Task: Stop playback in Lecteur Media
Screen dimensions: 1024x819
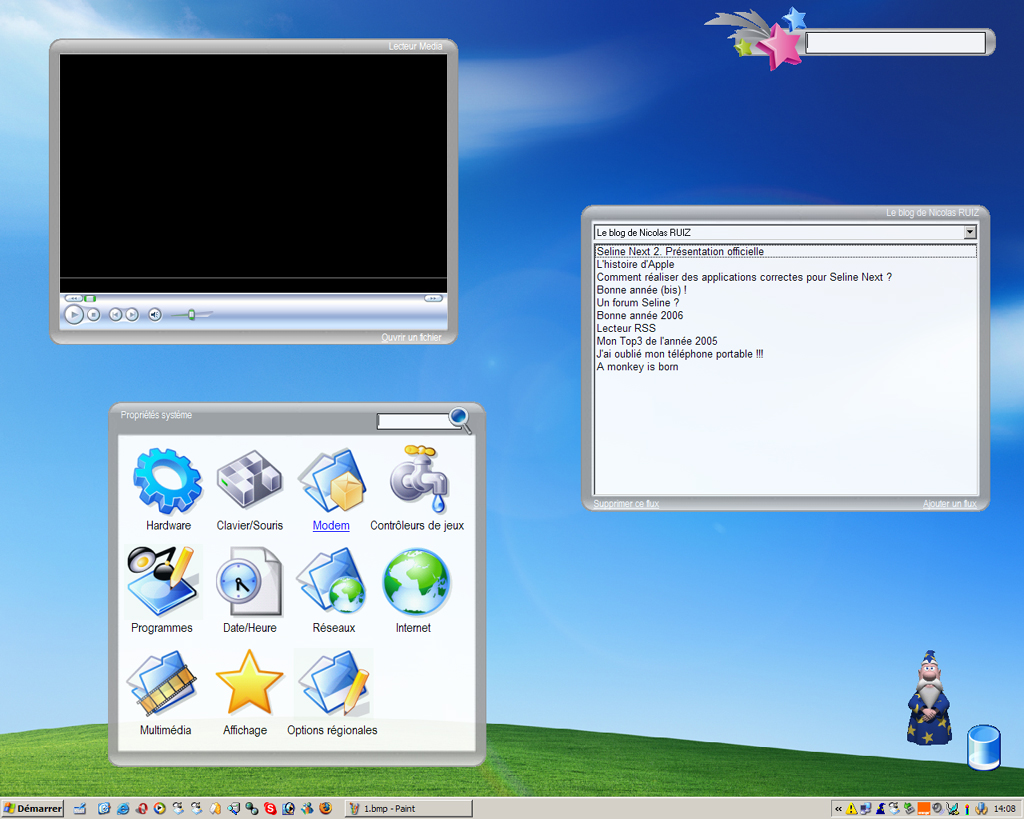Action: coord(93,315)
